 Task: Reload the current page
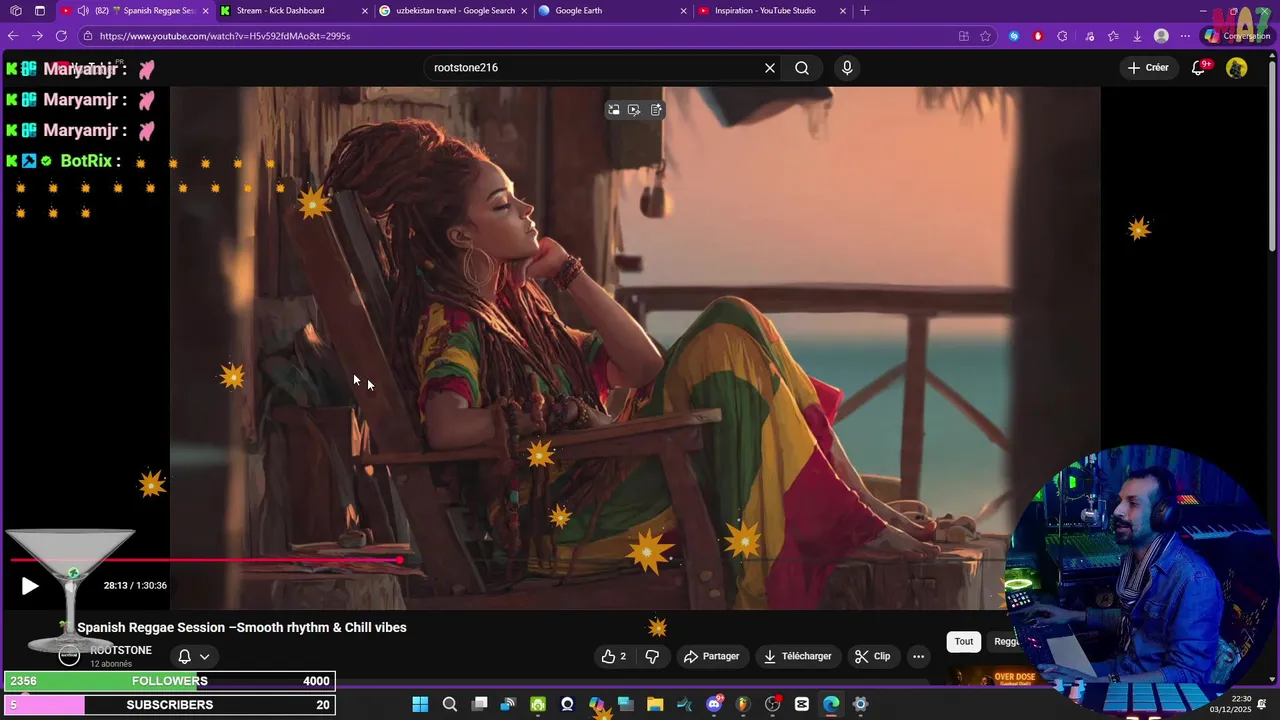(x=61, y=36)
